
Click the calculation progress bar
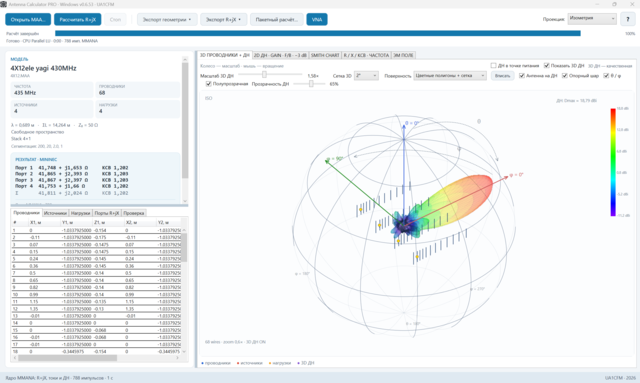tap(318, 33)
